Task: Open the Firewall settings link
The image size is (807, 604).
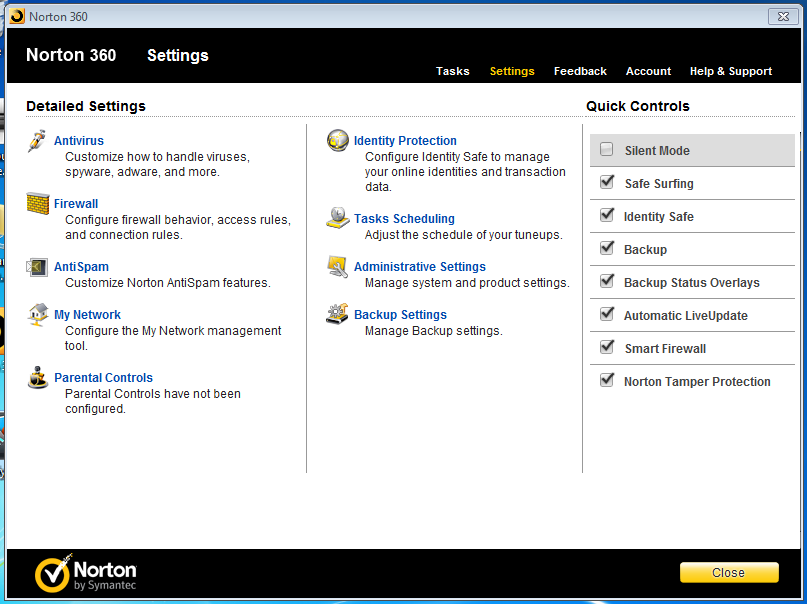Action: [x=76, y=204]
